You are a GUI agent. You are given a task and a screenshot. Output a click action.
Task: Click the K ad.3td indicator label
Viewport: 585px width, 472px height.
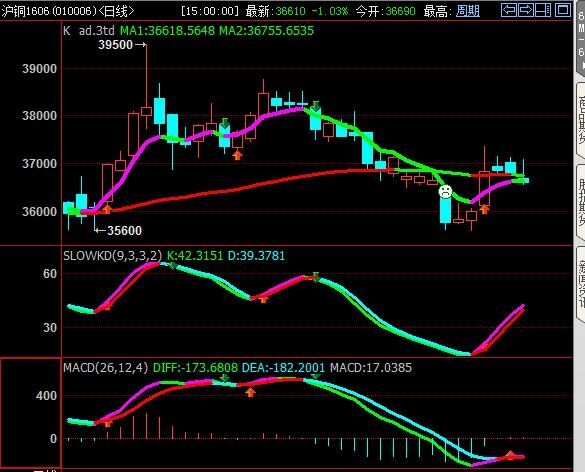[x=89, y=31]
